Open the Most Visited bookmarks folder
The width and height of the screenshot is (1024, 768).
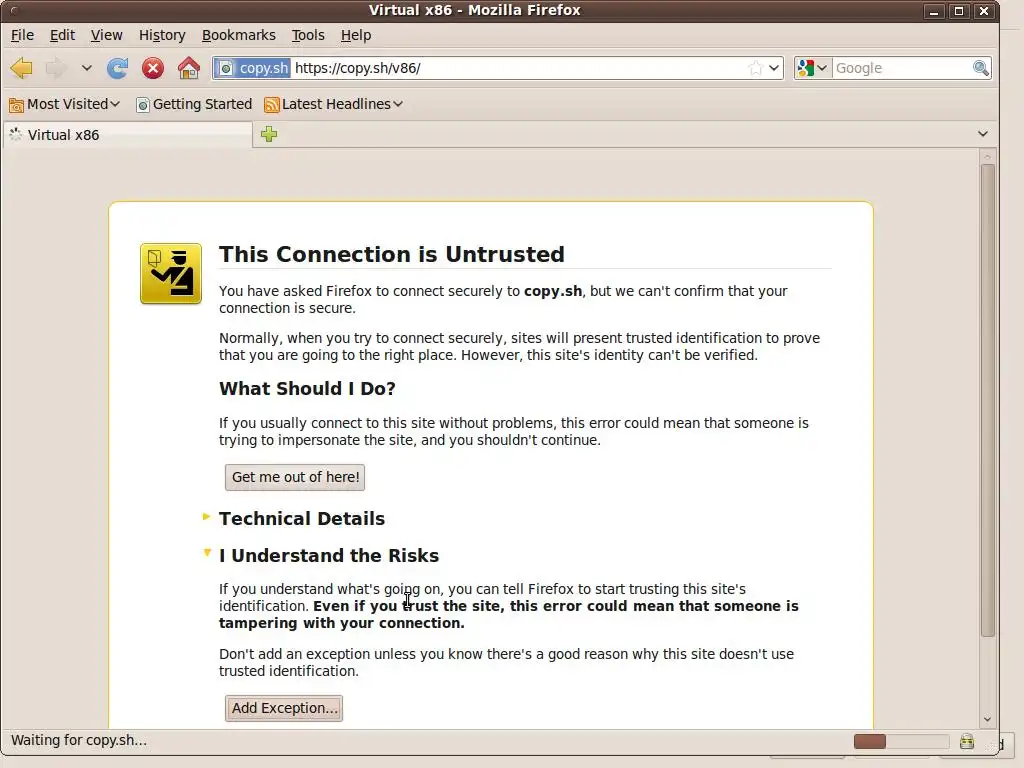click(64, 104)
